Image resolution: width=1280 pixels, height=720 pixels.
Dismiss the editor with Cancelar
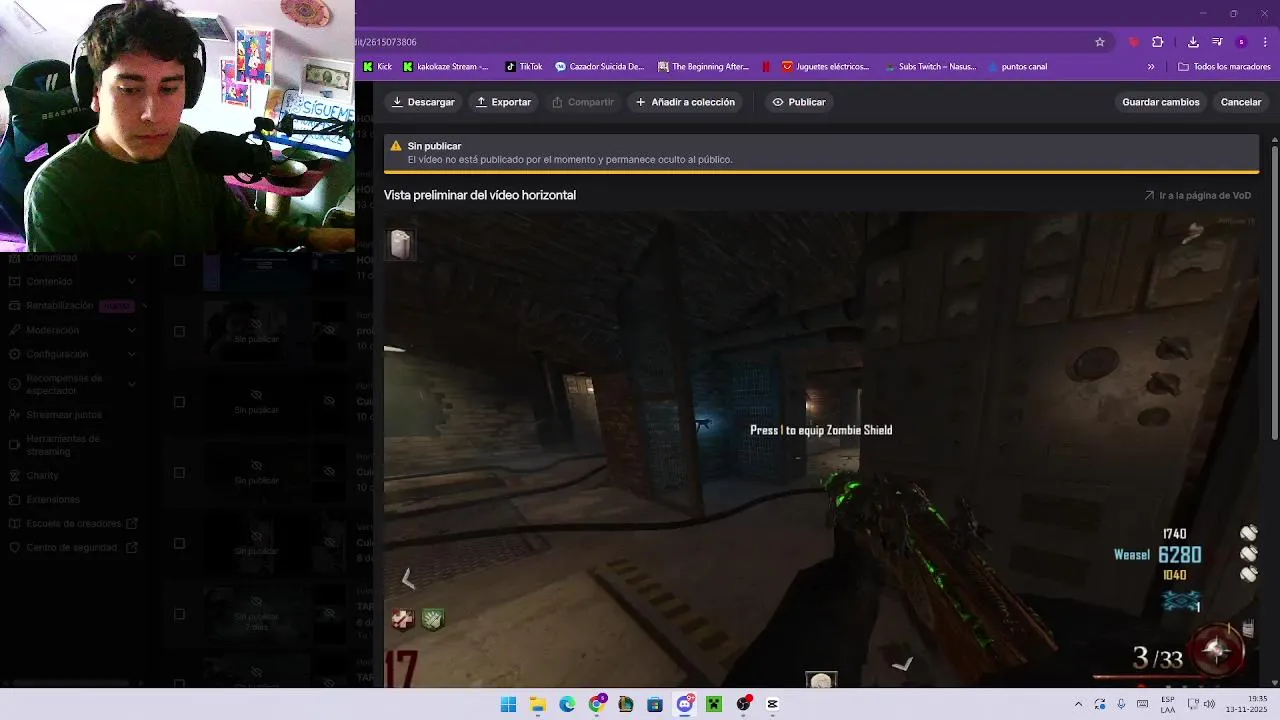click(1241, 102)
